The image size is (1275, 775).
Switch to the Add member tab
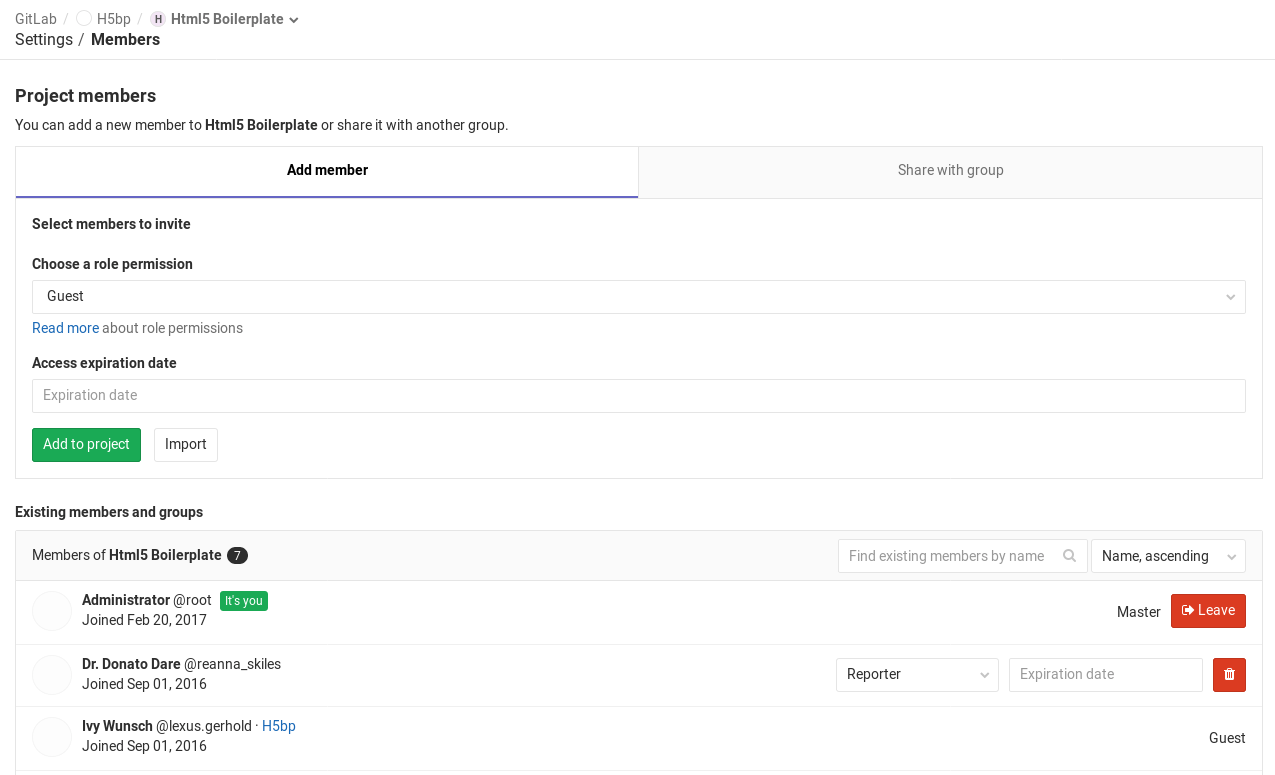point(327,171)
